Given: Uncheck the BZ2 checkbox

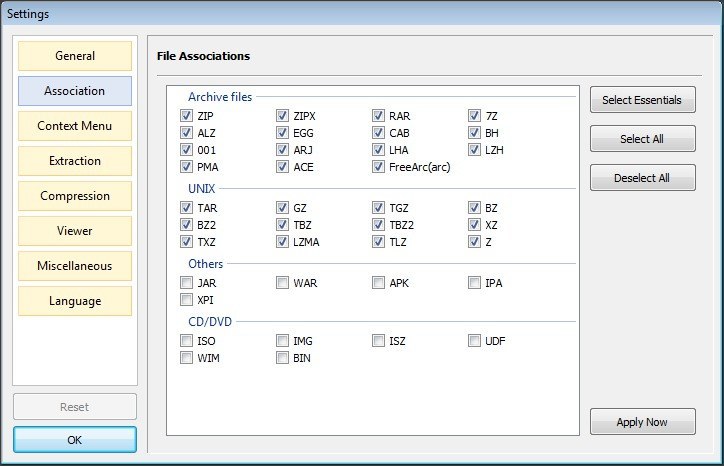Looking at the screenshot, I should [186, 225].
